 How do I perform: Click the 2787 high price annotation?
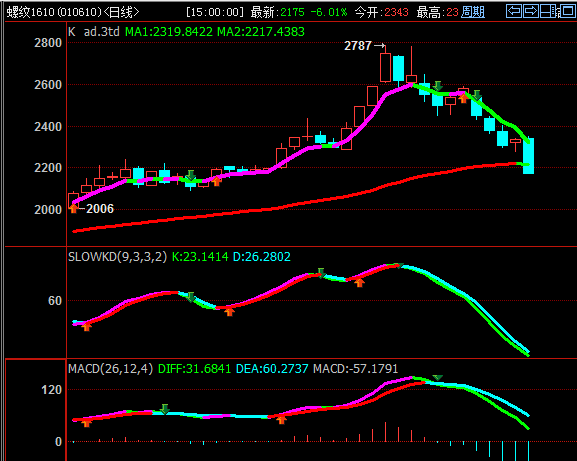(358, 46)
